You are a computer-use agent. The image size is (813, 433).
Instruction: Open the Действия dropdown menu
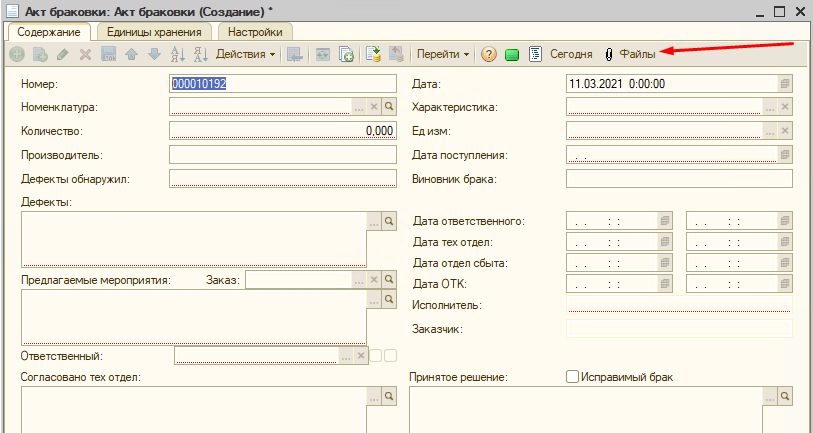tap(245, 54)
